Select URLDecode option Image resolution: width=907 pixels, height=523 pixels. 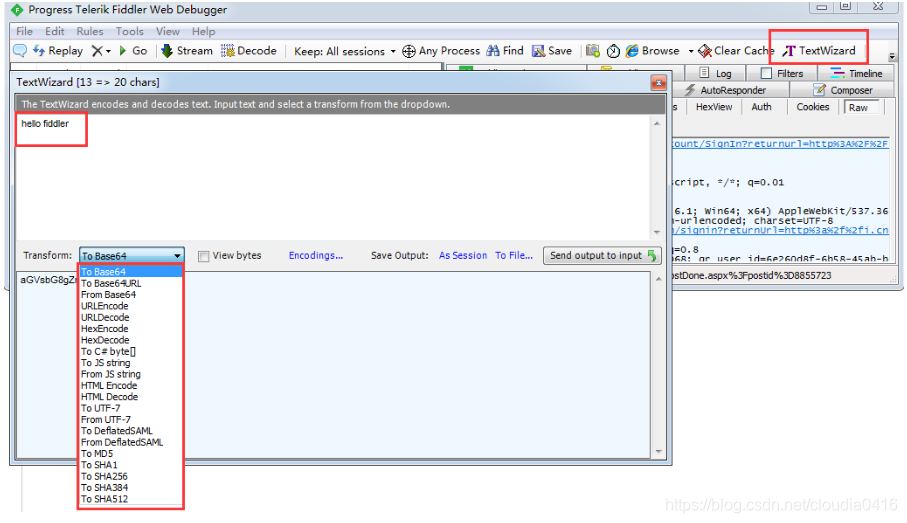tap(131, 318)
